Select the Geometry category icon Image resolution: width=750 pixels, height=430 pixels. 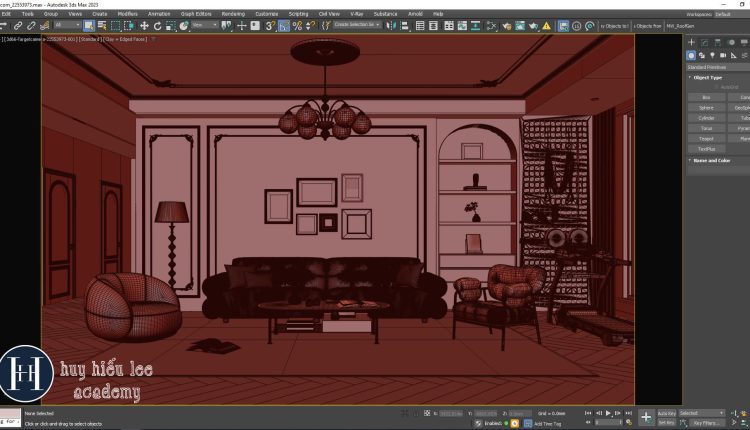point(691,55)
